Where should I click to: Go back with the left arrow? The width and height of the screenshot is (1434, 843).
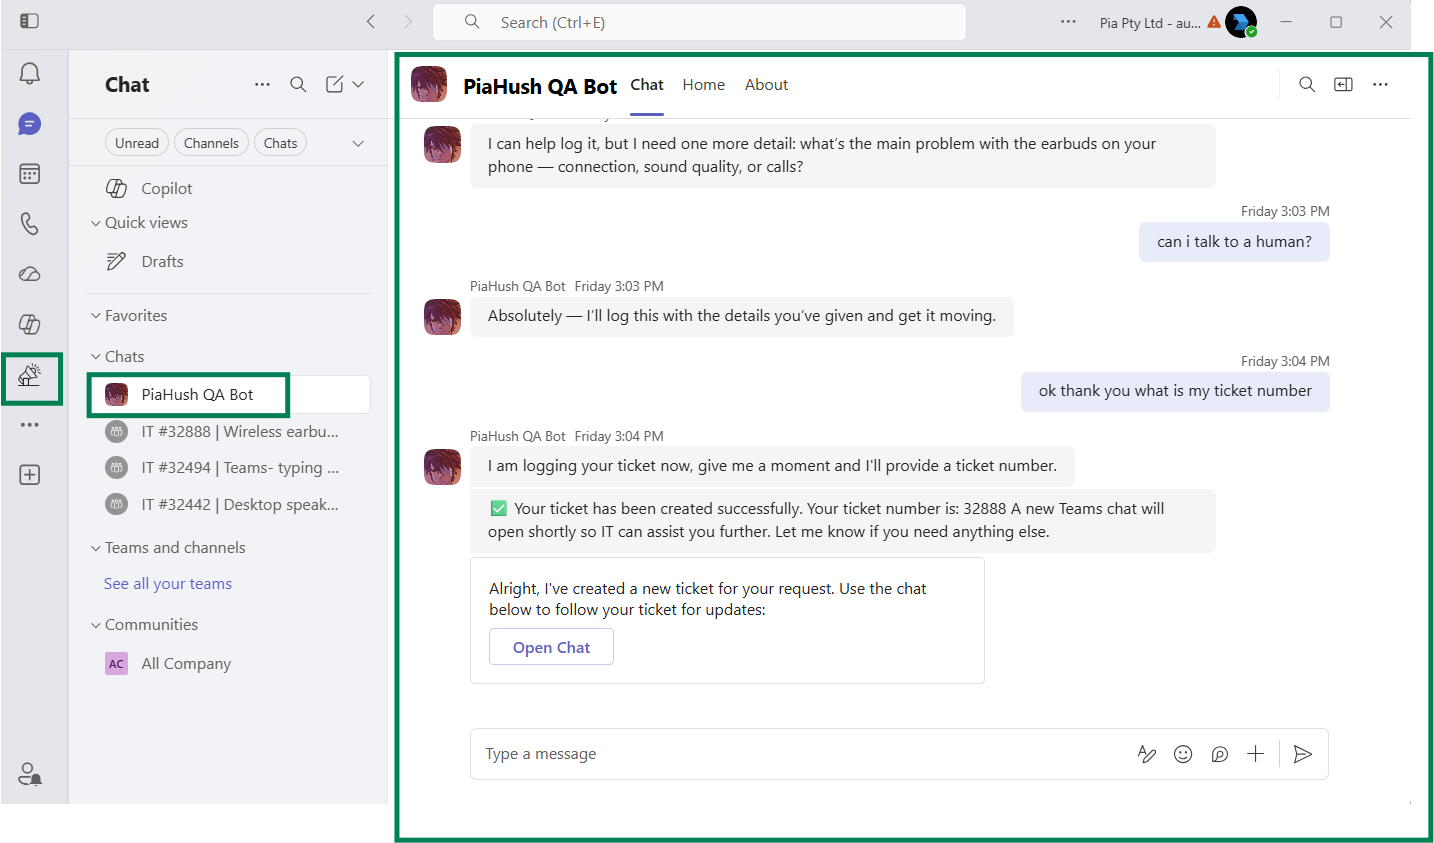coord(371,21)
